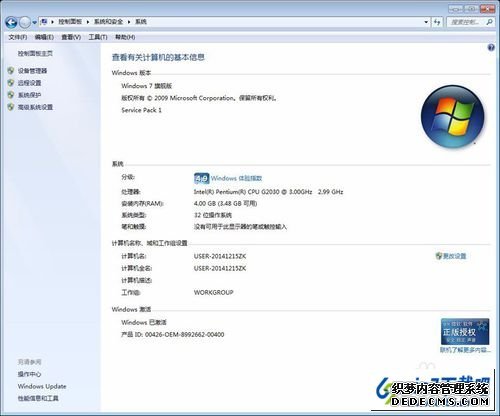Viewport: 500px width, 416px height.
Task: Expand the chevron after 系统和安全 breadcrumb
Action: click(x=129, y=22)
